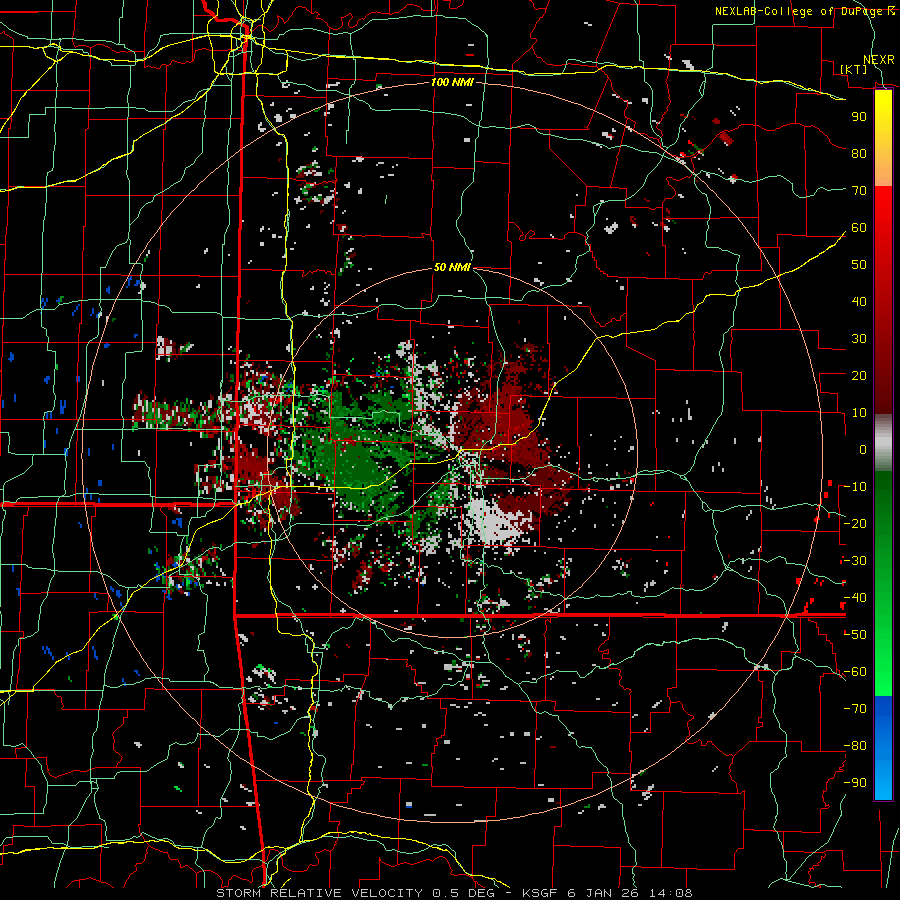Viewport: 900px width, 900px height.
Task: Click the positive 80 value on velocity scale
Action: [859, 153]
